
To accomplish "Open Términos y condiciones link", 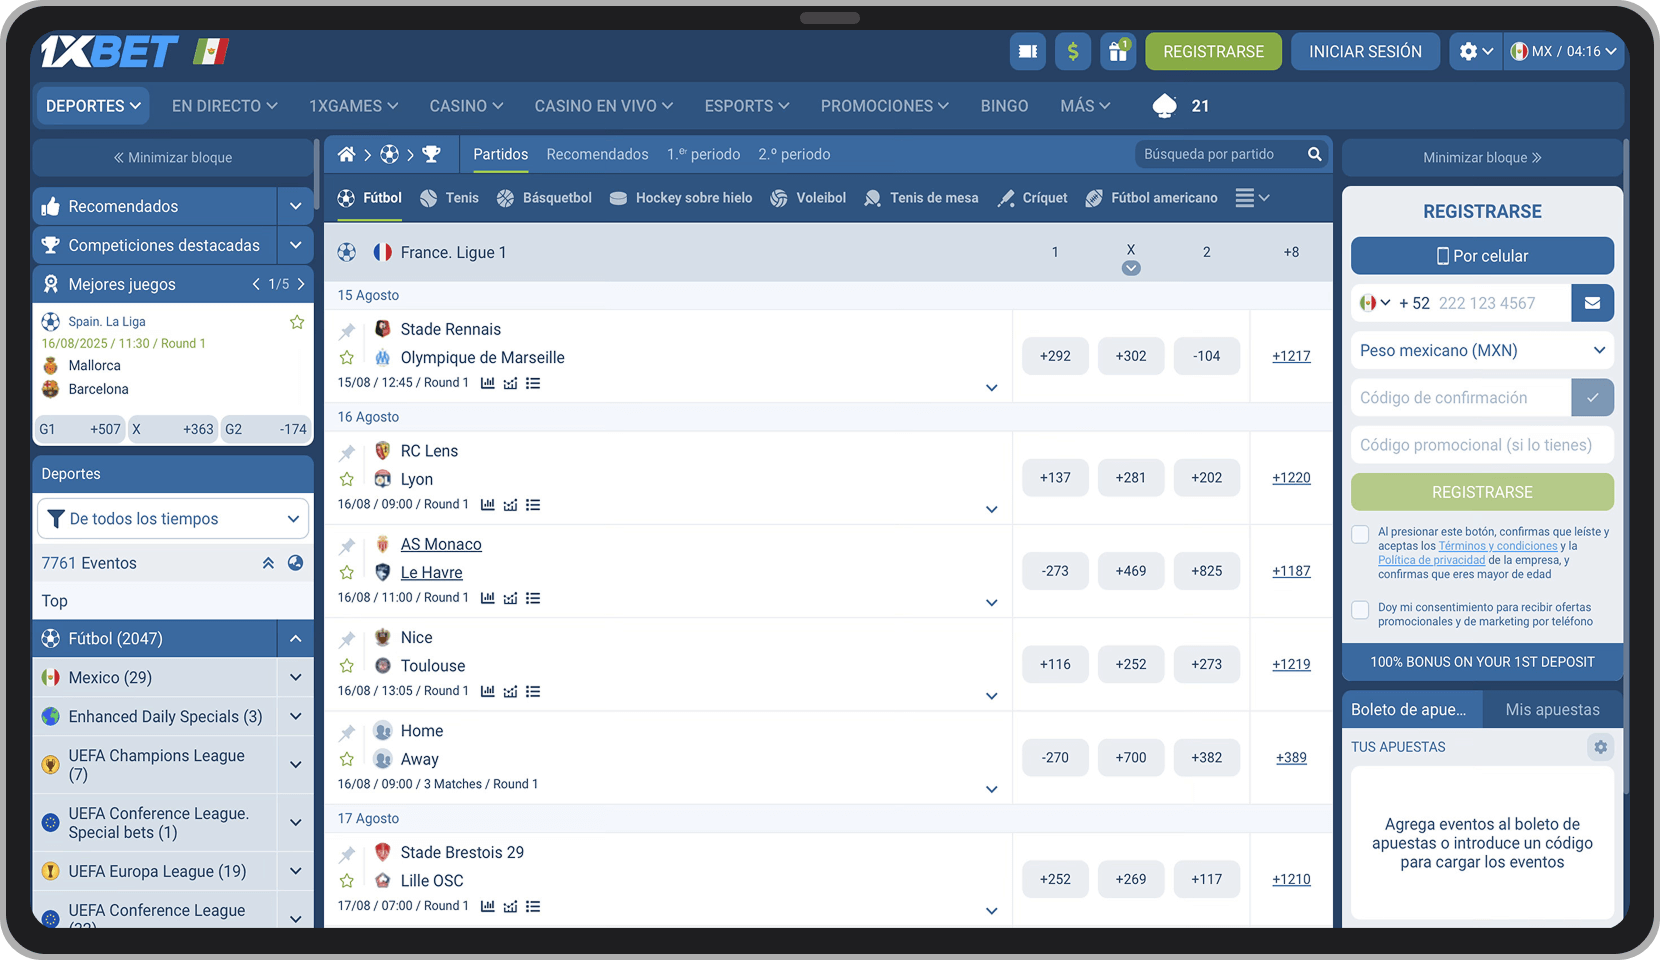I will pyautogui.click(x=1498, y=546).
